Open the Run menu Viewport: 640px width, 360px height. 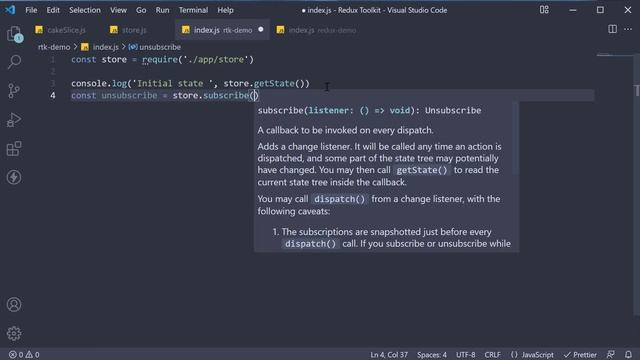(x=162, y=10)
